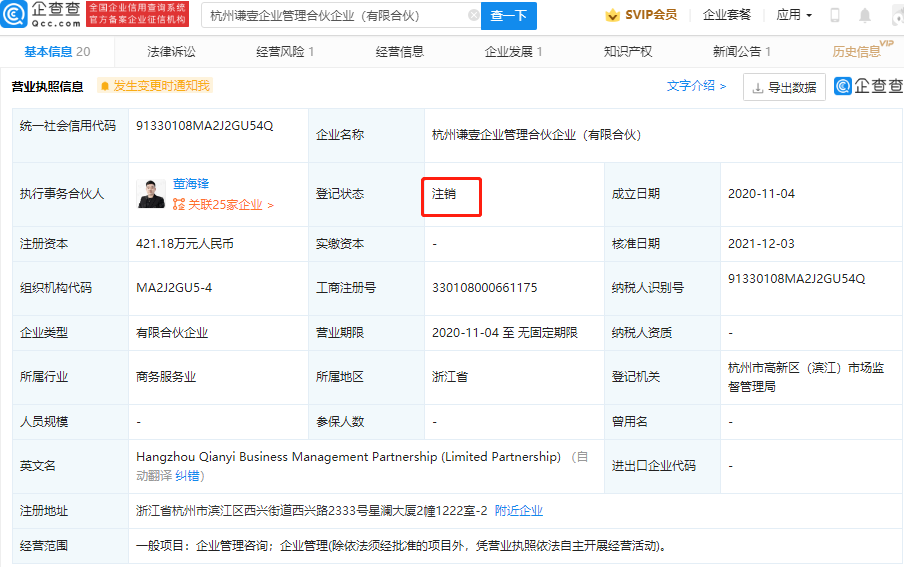Expand 关联25家企业 list
904x567 pixels.
pyautogui.click(x=223, y=205)
